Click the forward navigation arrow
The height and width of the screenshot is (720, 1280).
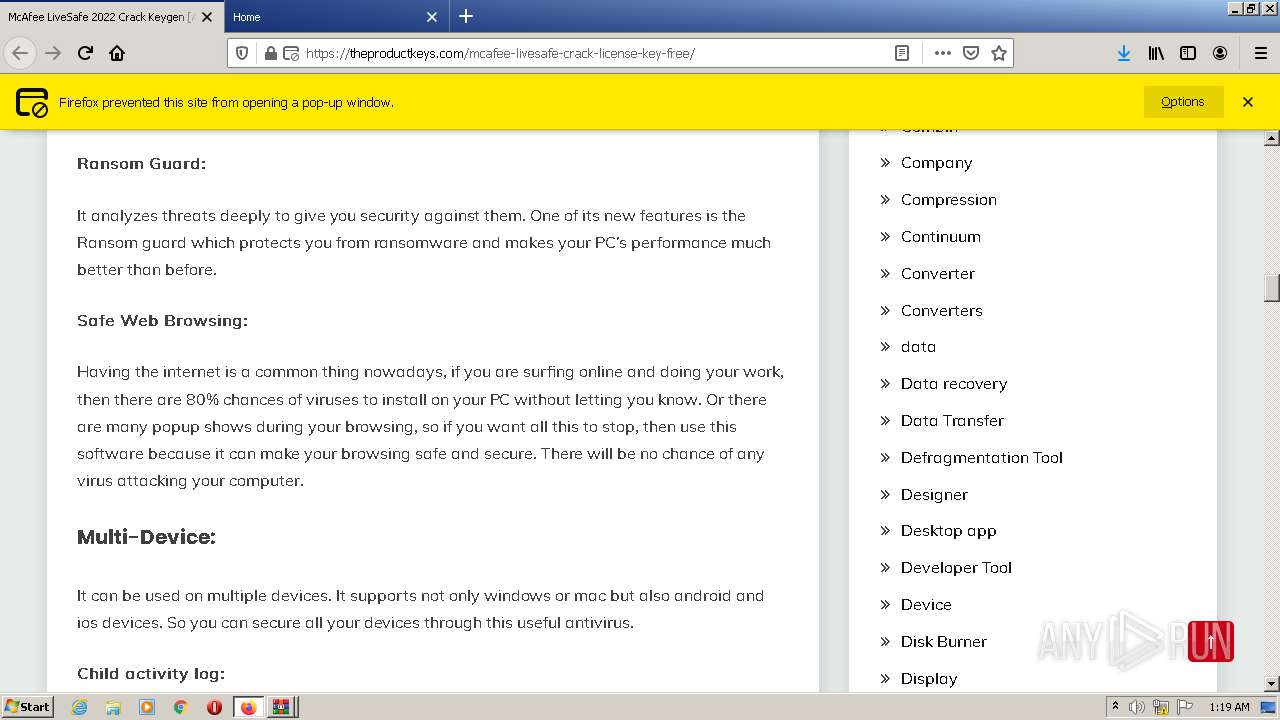pyautogui.click(x=53, y=53)
